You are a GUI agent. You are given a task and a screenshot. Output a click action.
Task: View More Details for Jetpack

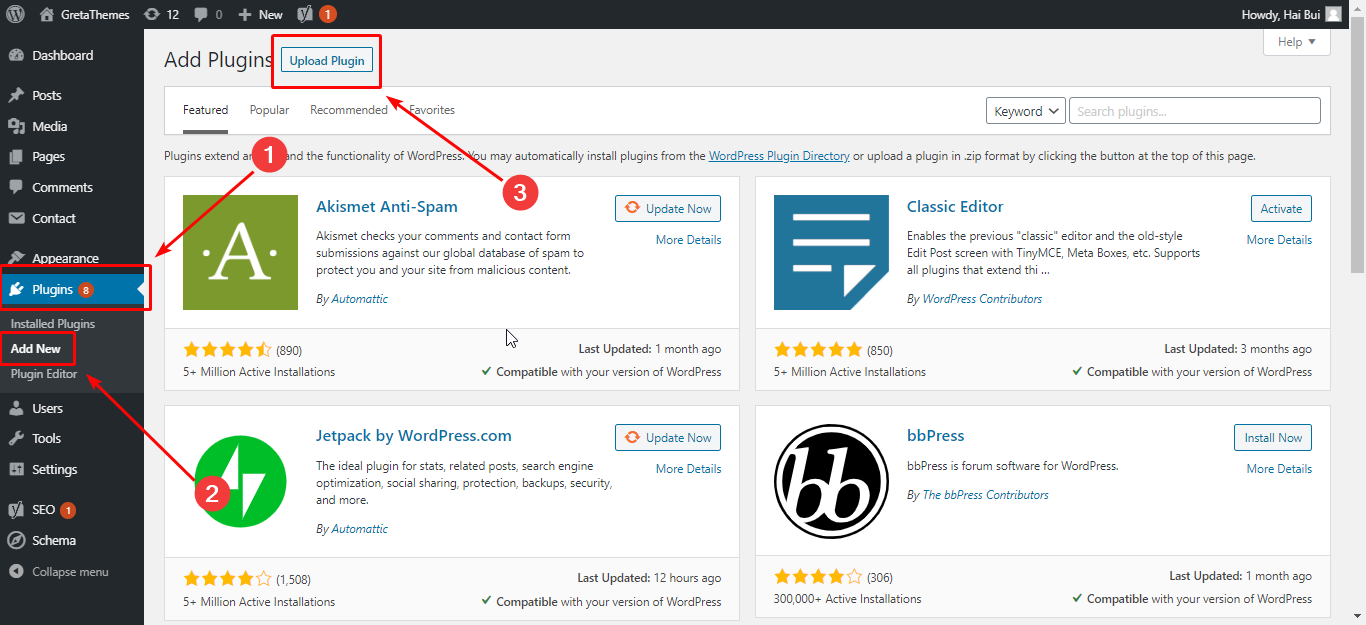pos(688,469)
